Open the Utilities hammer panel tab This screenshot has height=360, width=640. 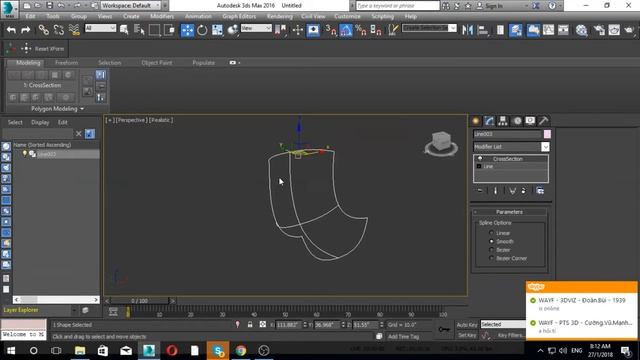[543, 121]
